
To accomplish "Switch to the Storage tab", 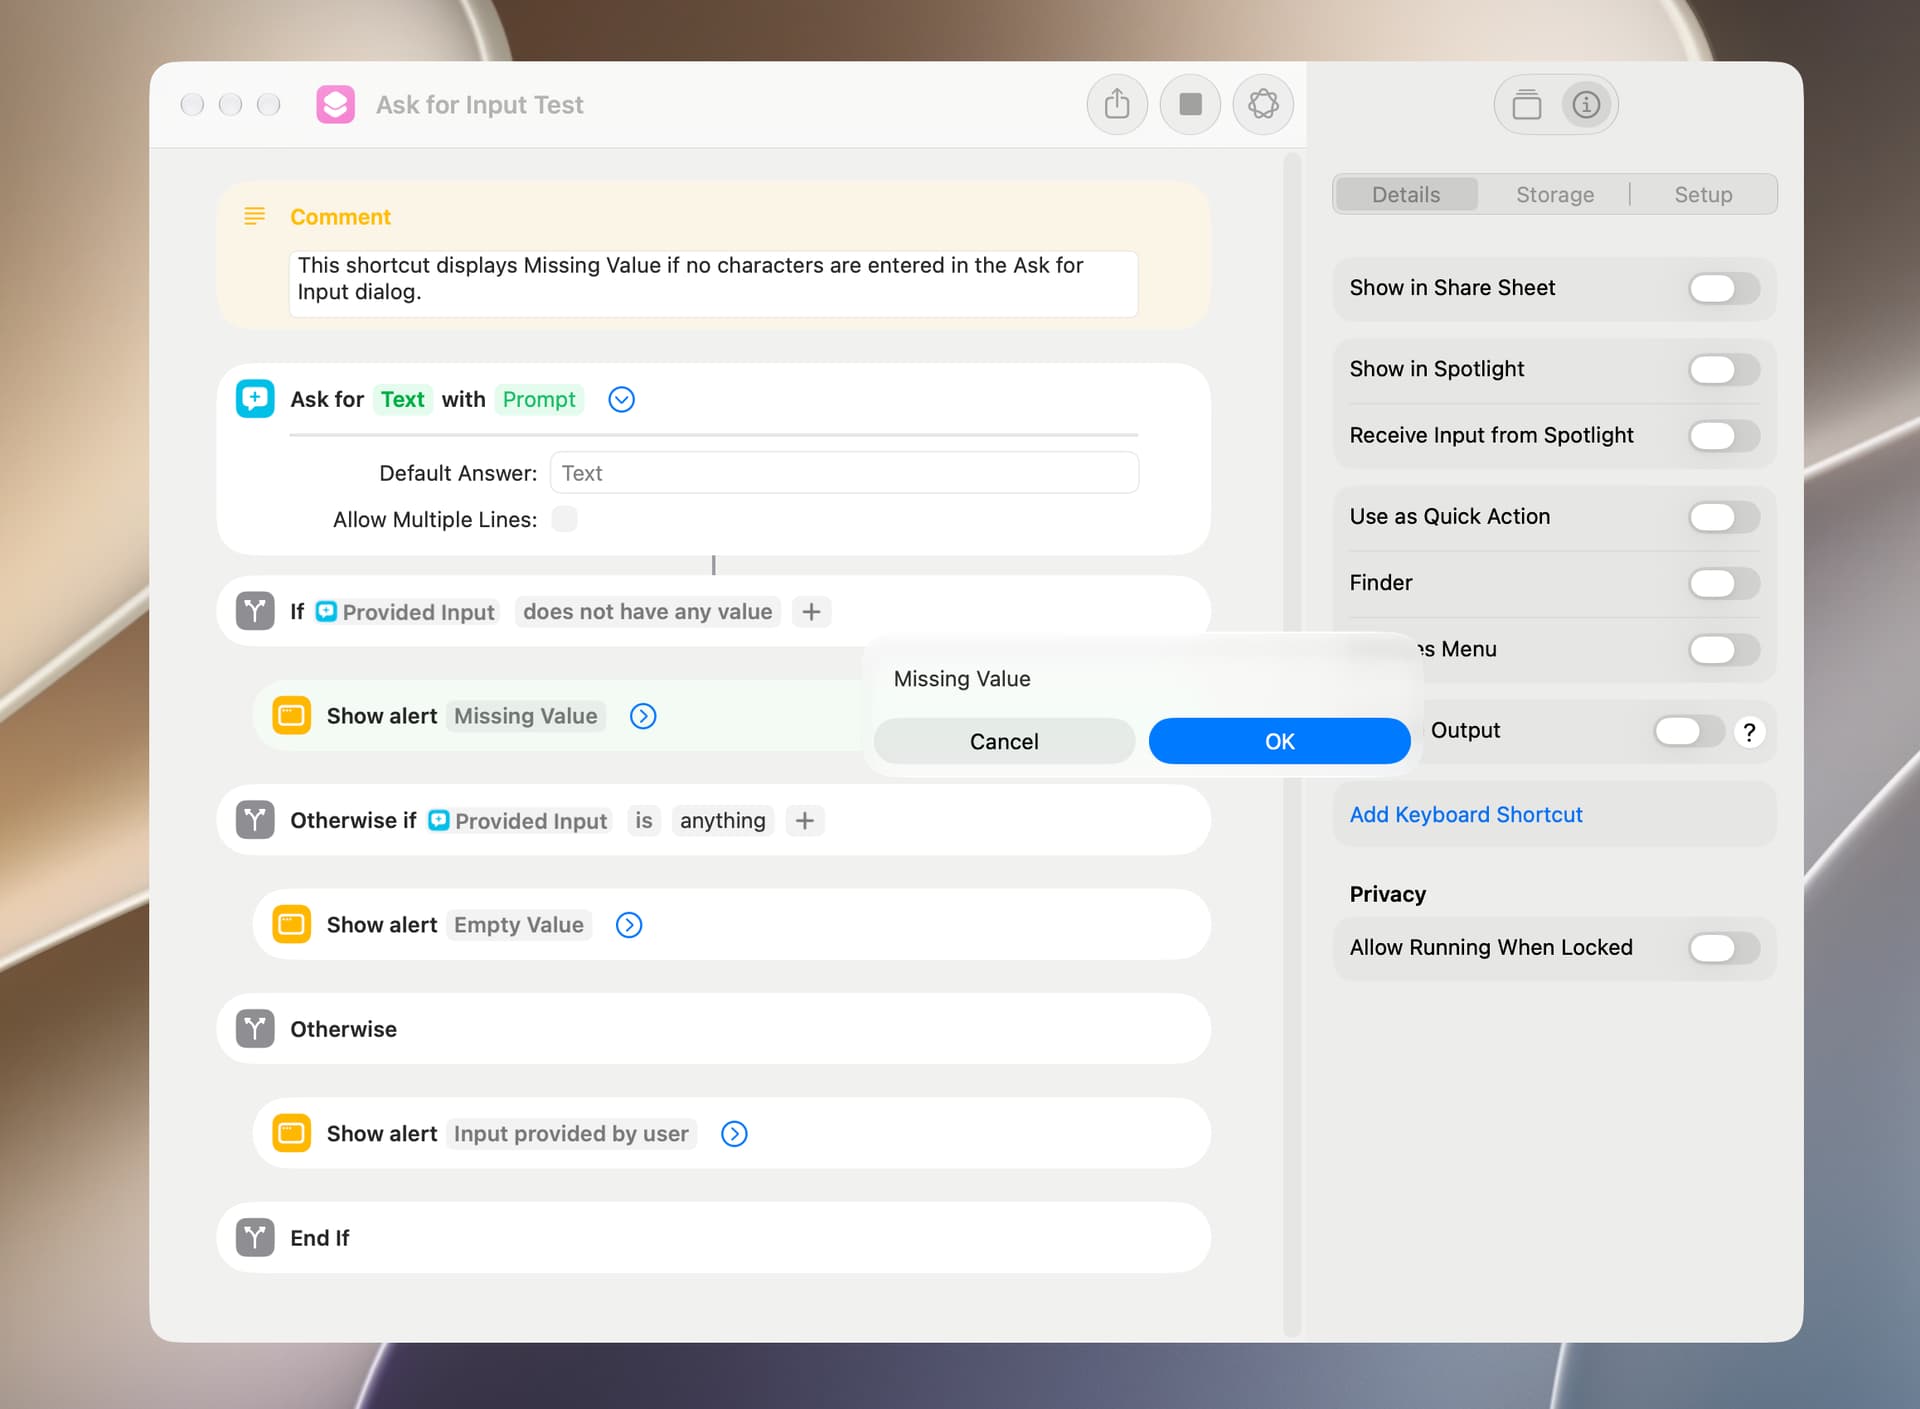I will coord(1555,194).
